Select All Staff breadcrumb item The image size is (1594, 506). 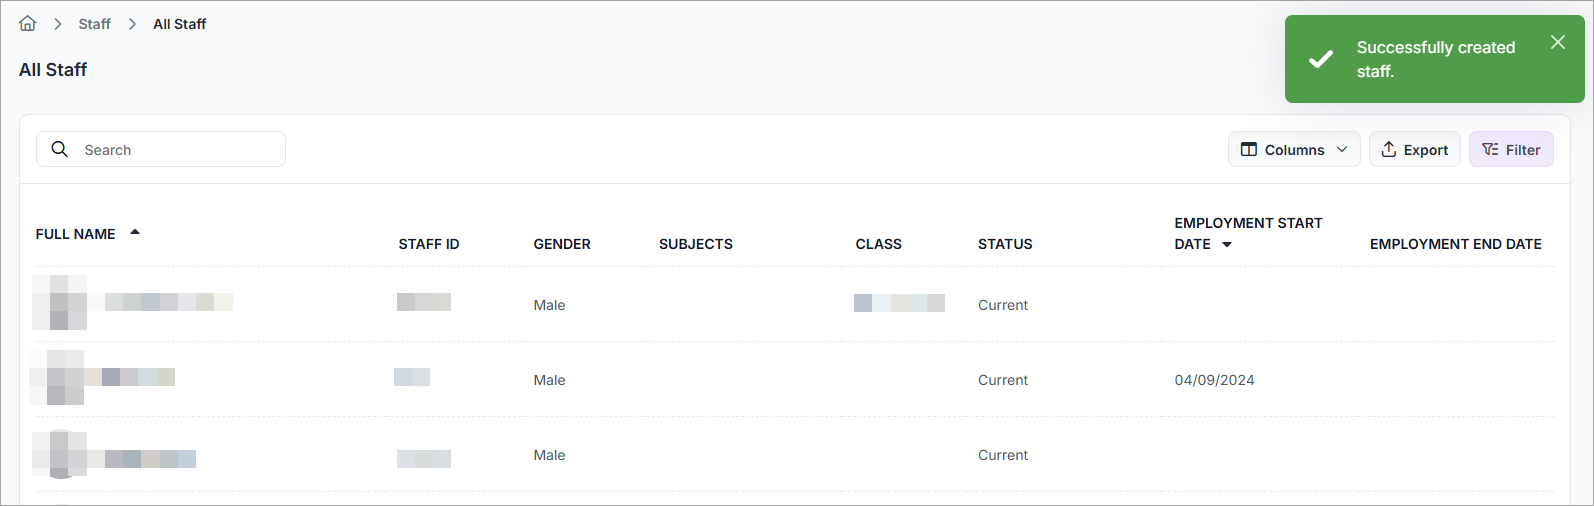click(179, 24)
